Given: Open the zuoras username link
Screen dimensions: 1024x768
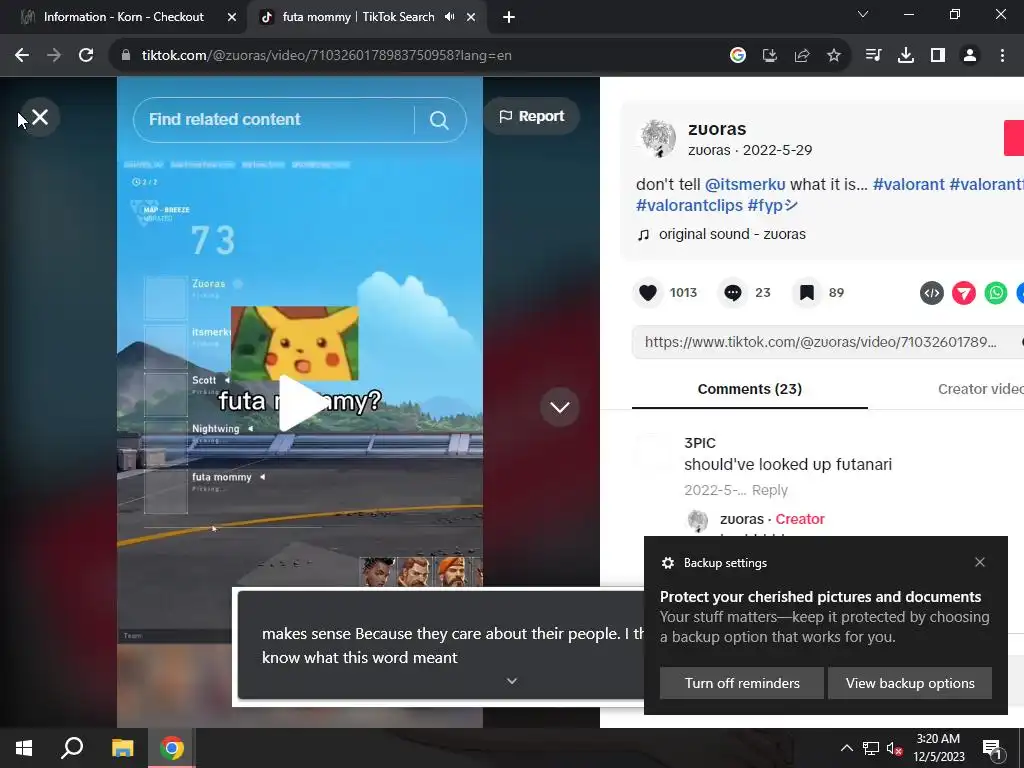Looking at the screenshot, I should [717, 129].
